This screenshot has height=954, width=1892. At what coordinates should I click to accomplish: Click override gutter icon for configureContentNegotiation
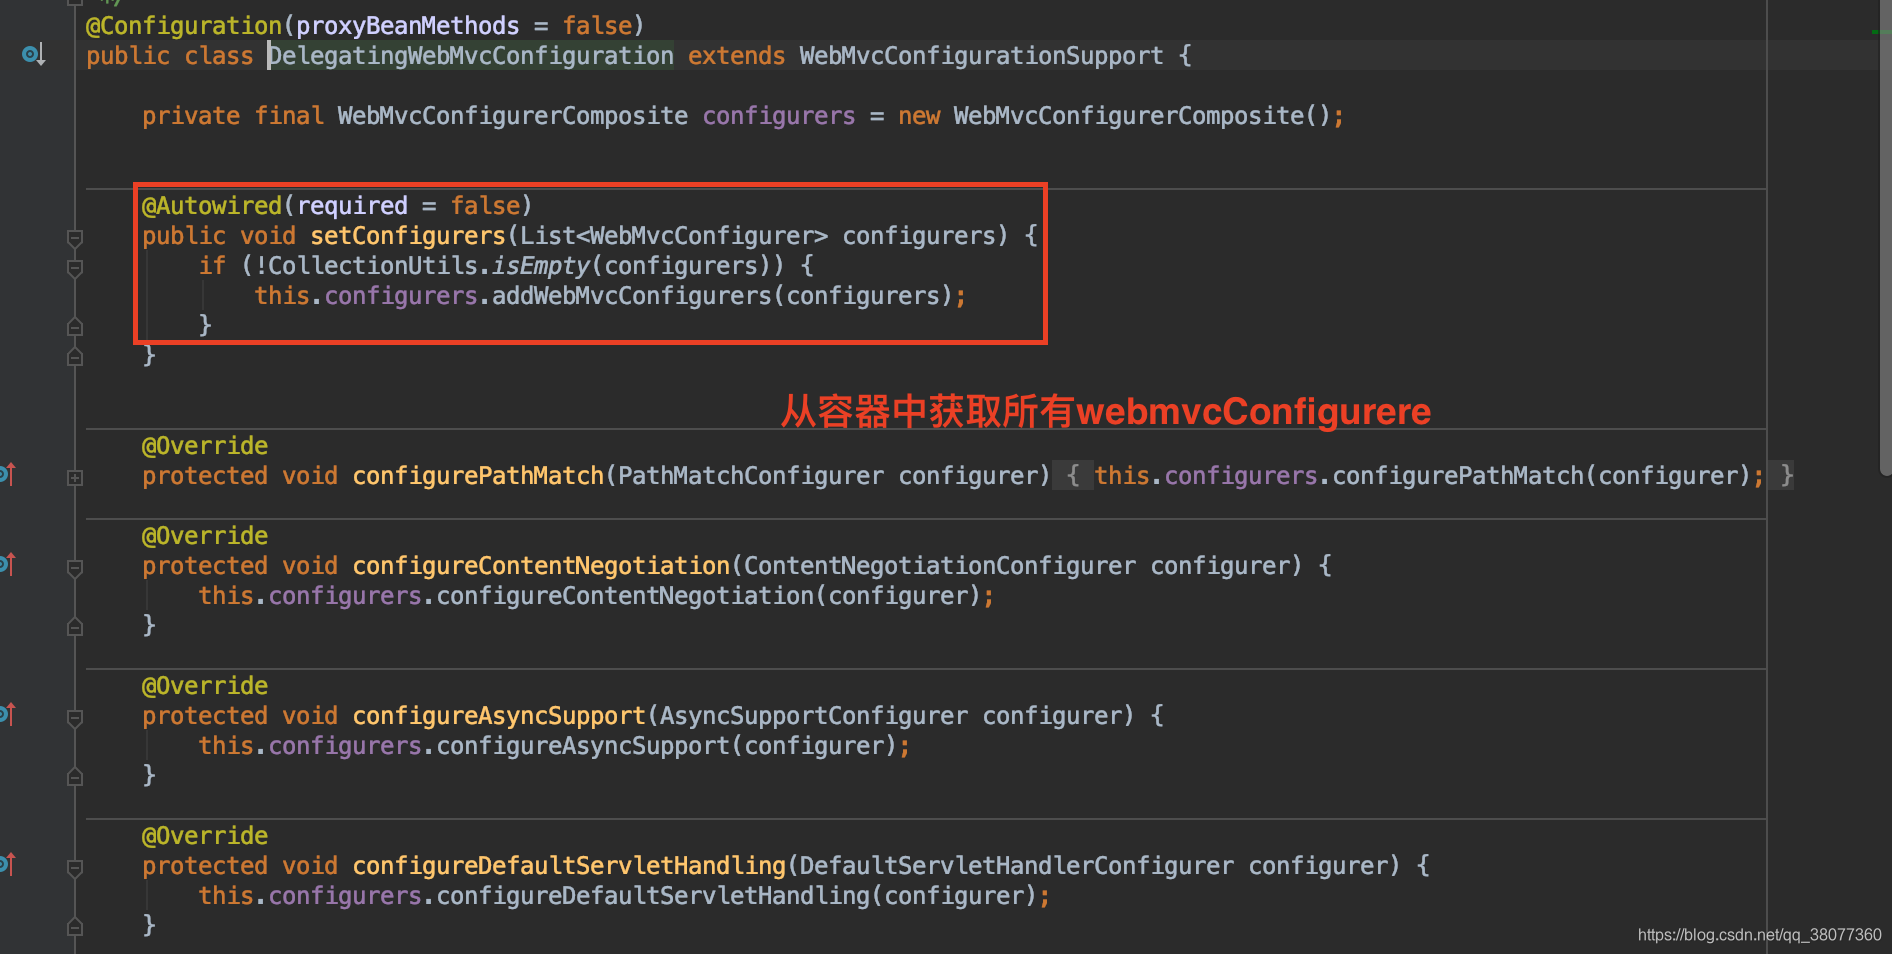tap(7, 565)
